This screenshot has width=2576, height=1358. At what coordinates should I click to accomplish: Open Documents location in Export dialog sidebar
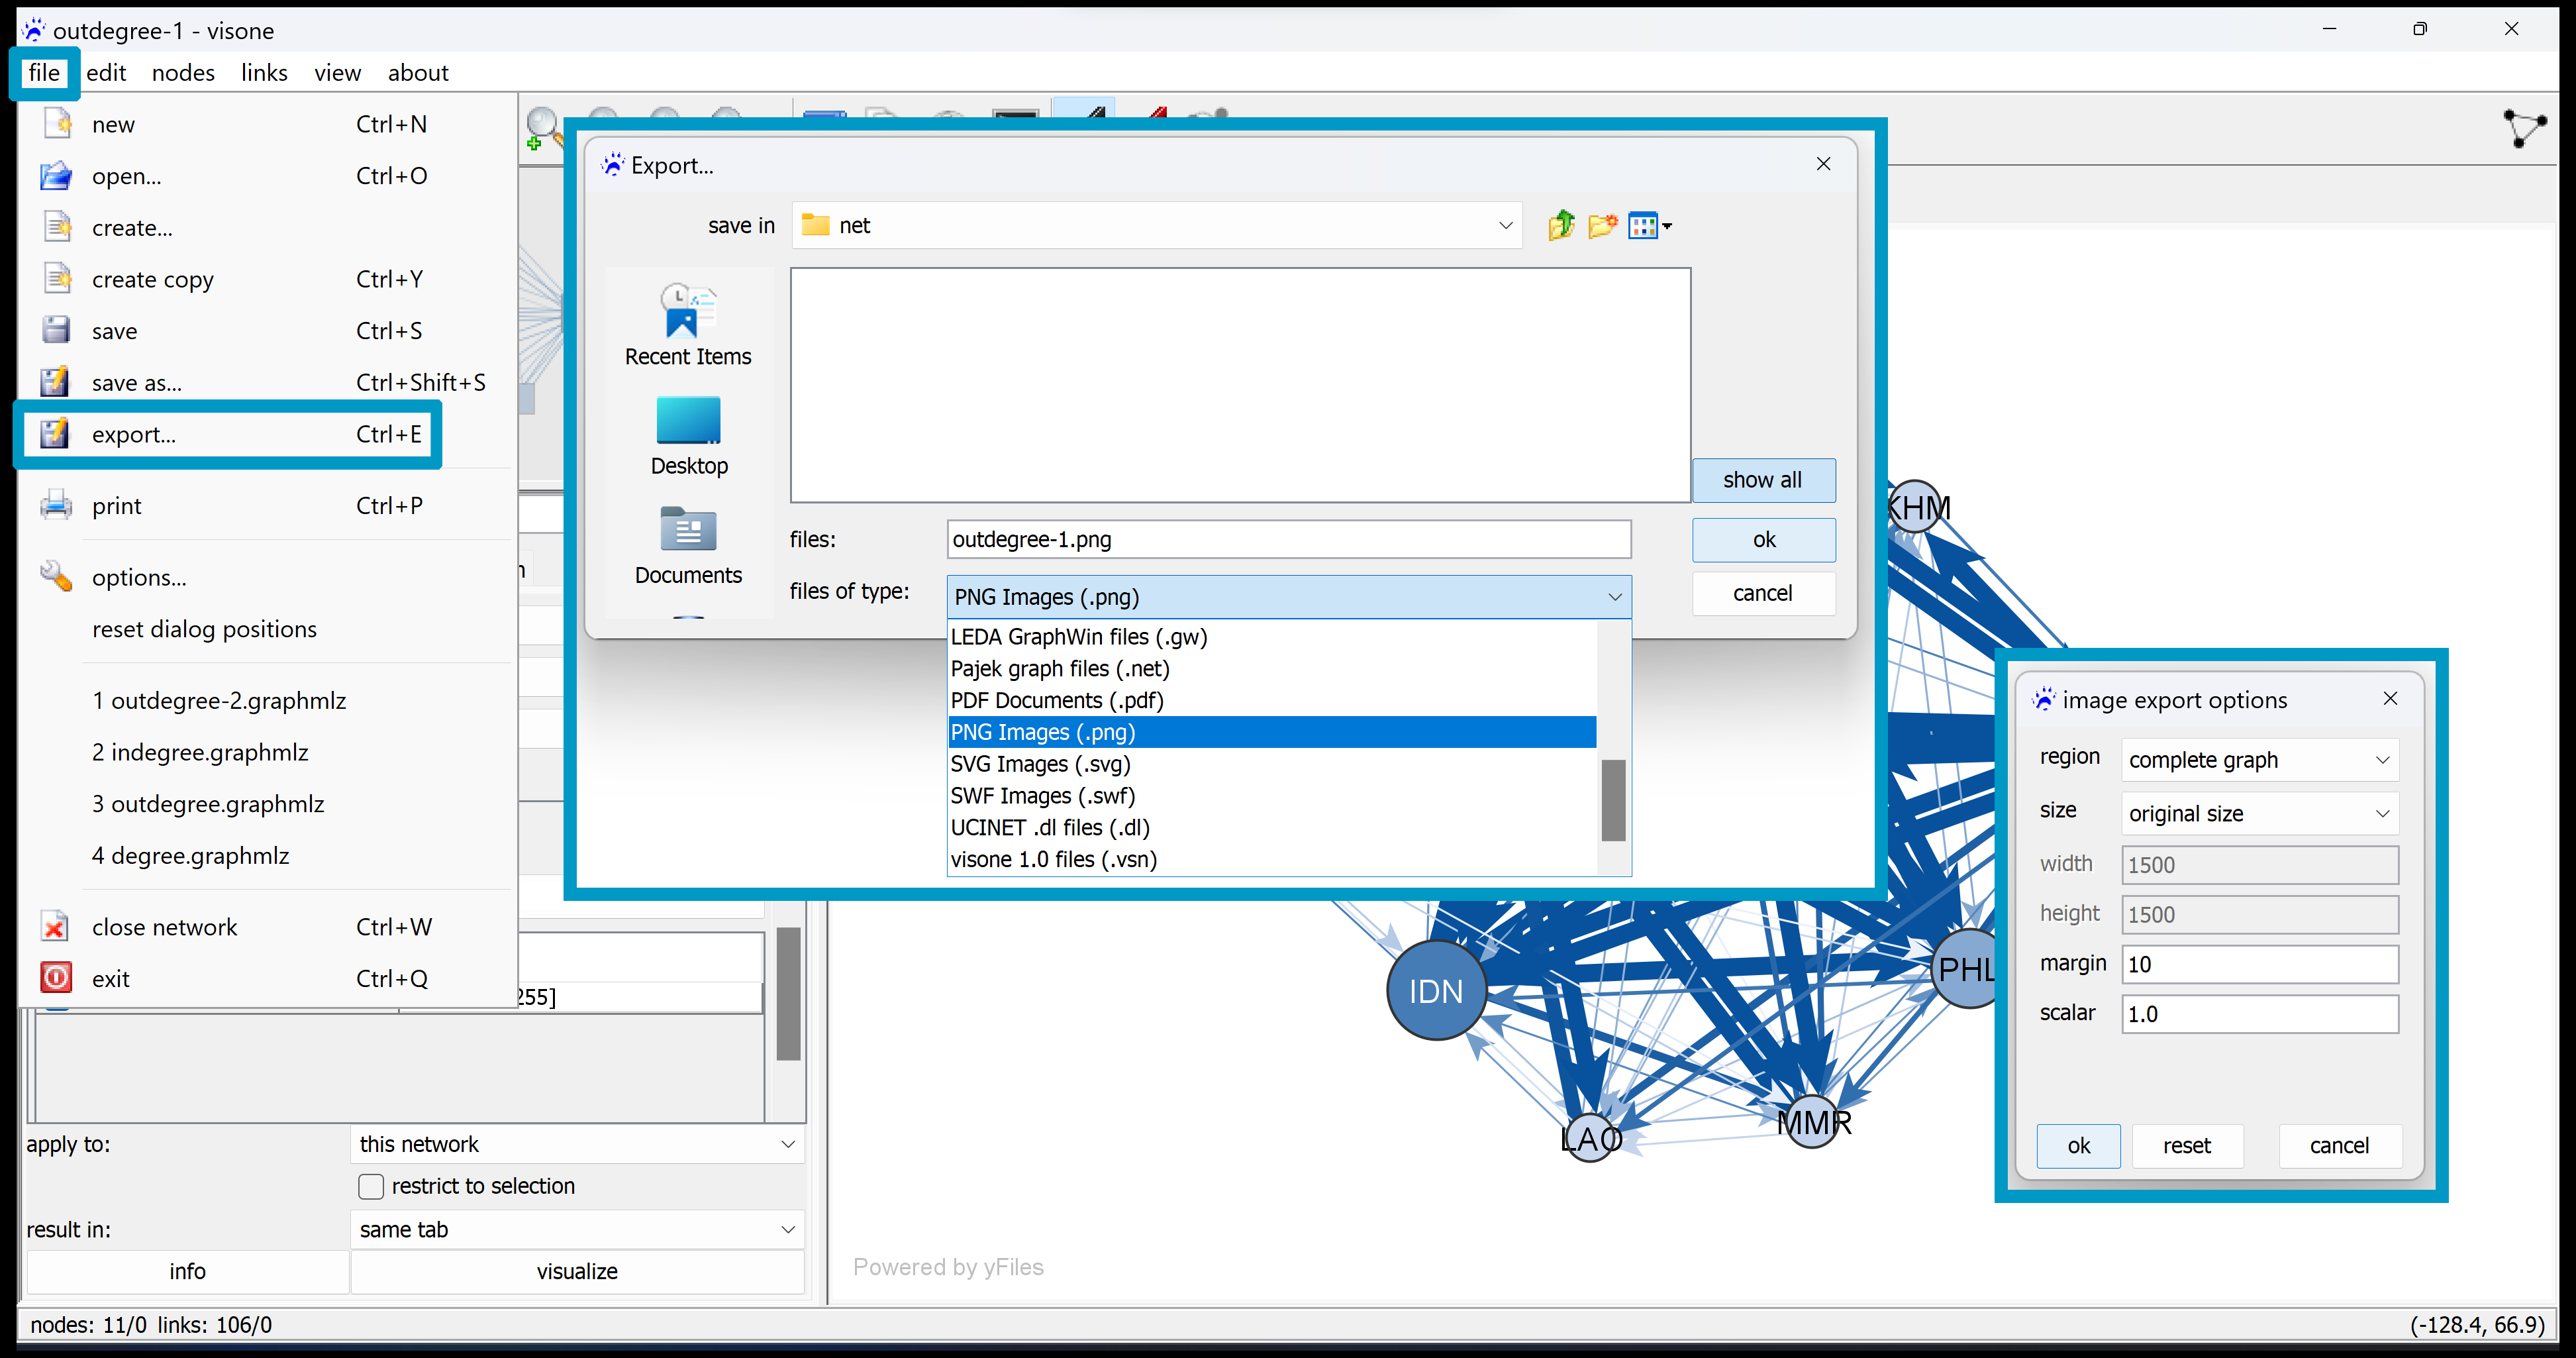coord(688,546)
